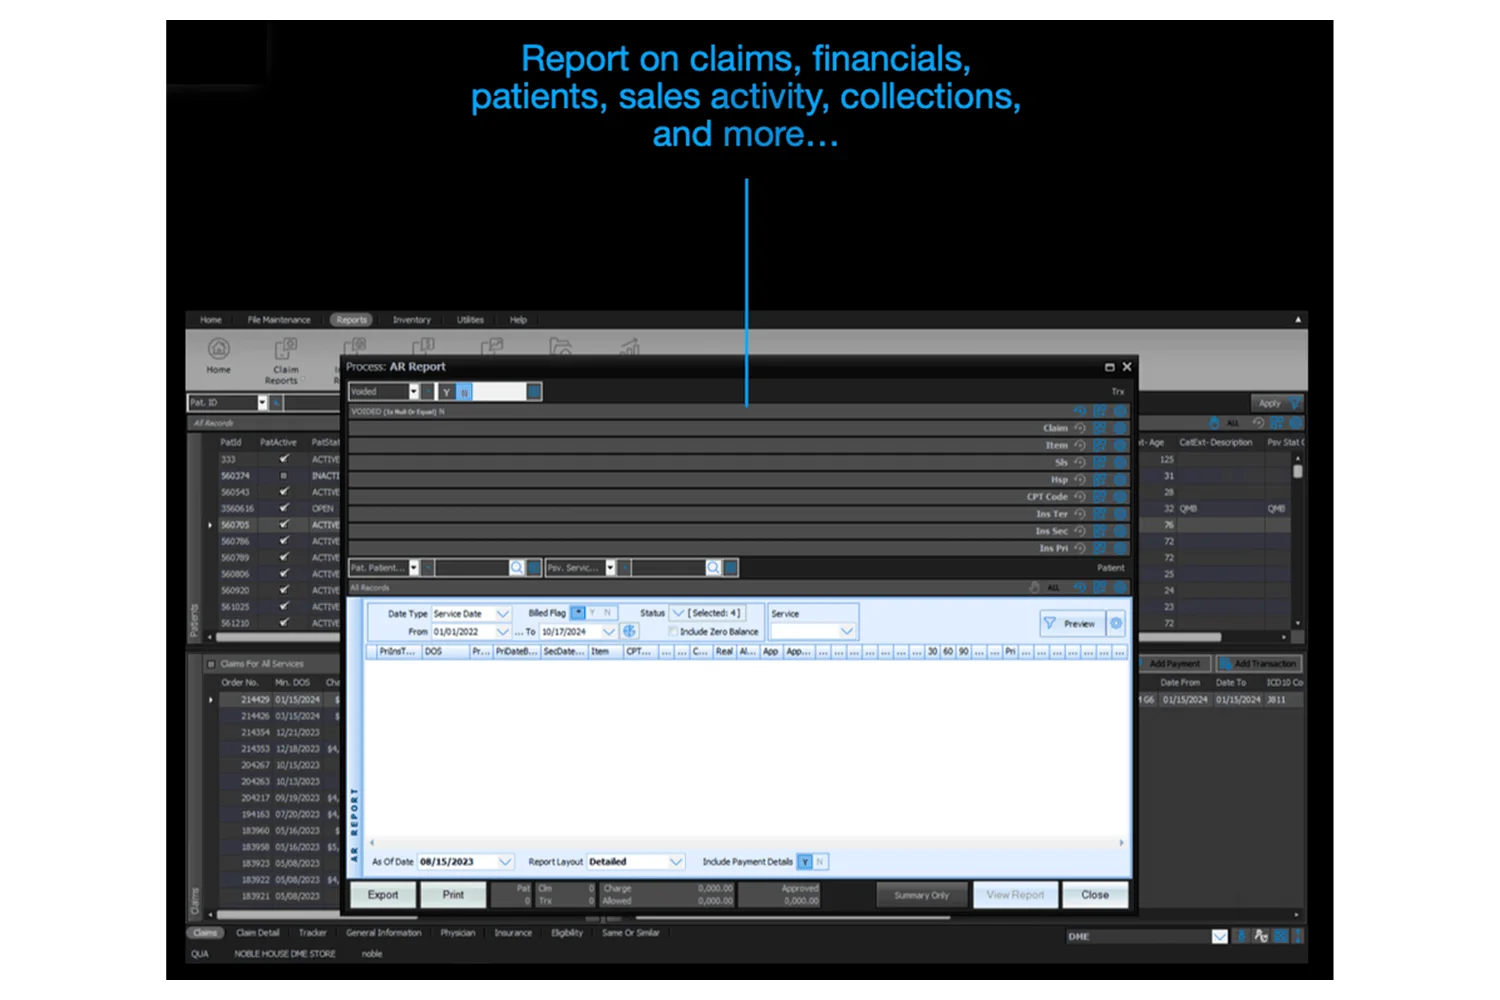Click the globe icon beside the To date

coord(629,632)
